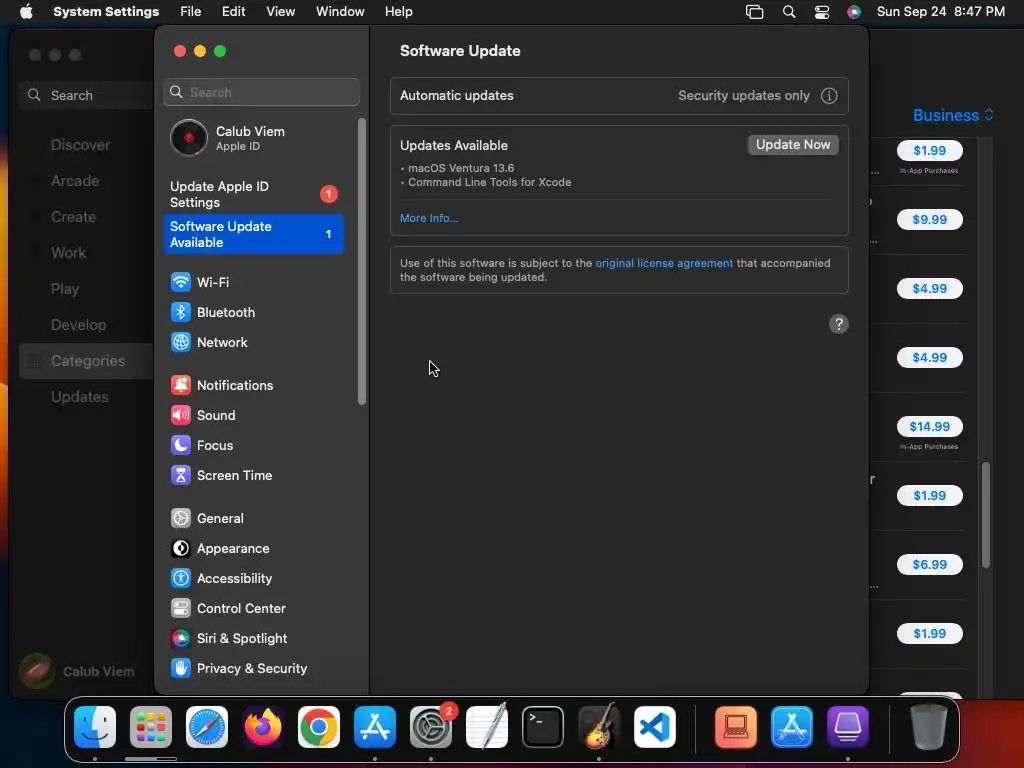Open the System Settings app menu
Image resolution: width=1024 pixels, height=768 pixels.
point(106,12)
